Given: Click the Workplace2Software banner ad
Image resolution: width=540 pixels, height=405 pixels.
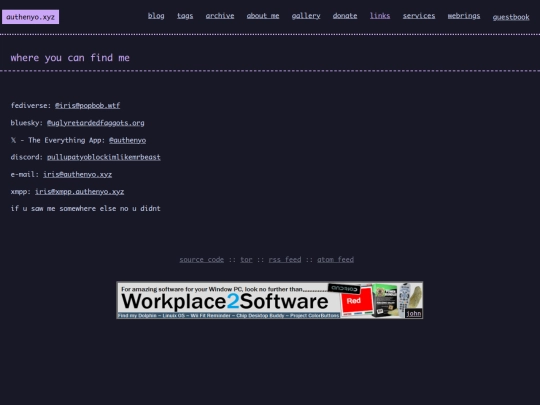Looking at the screenshot, I should point(270,300).
